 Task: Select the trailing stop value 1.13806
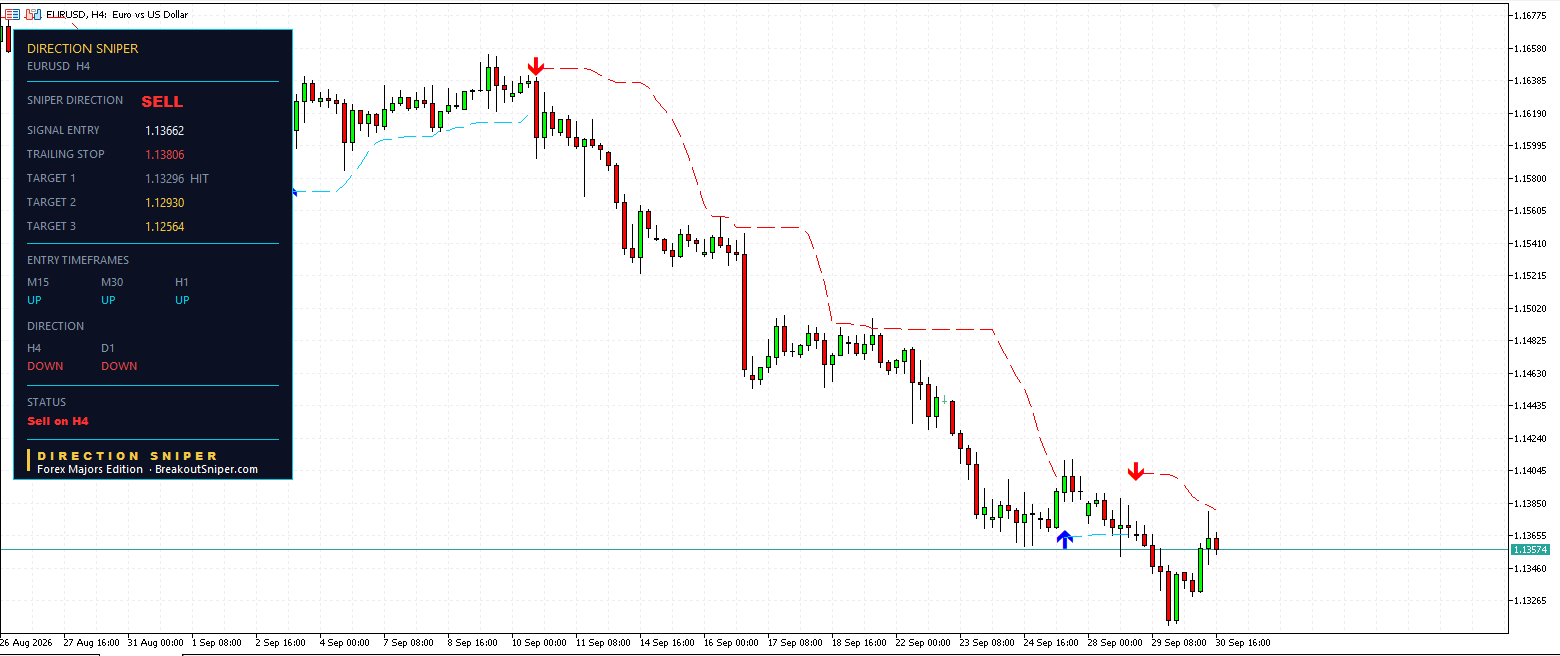pos(165,155)
